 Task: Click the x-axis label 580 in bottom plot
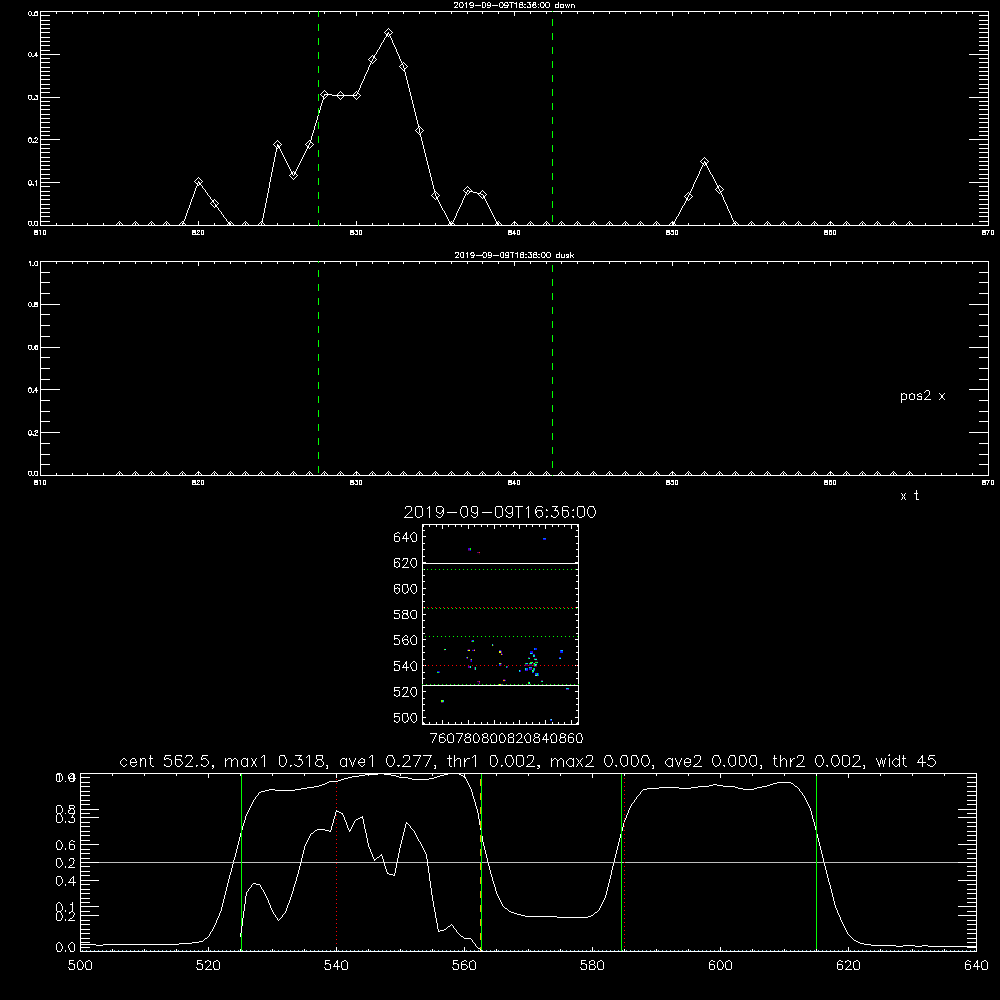592,966
